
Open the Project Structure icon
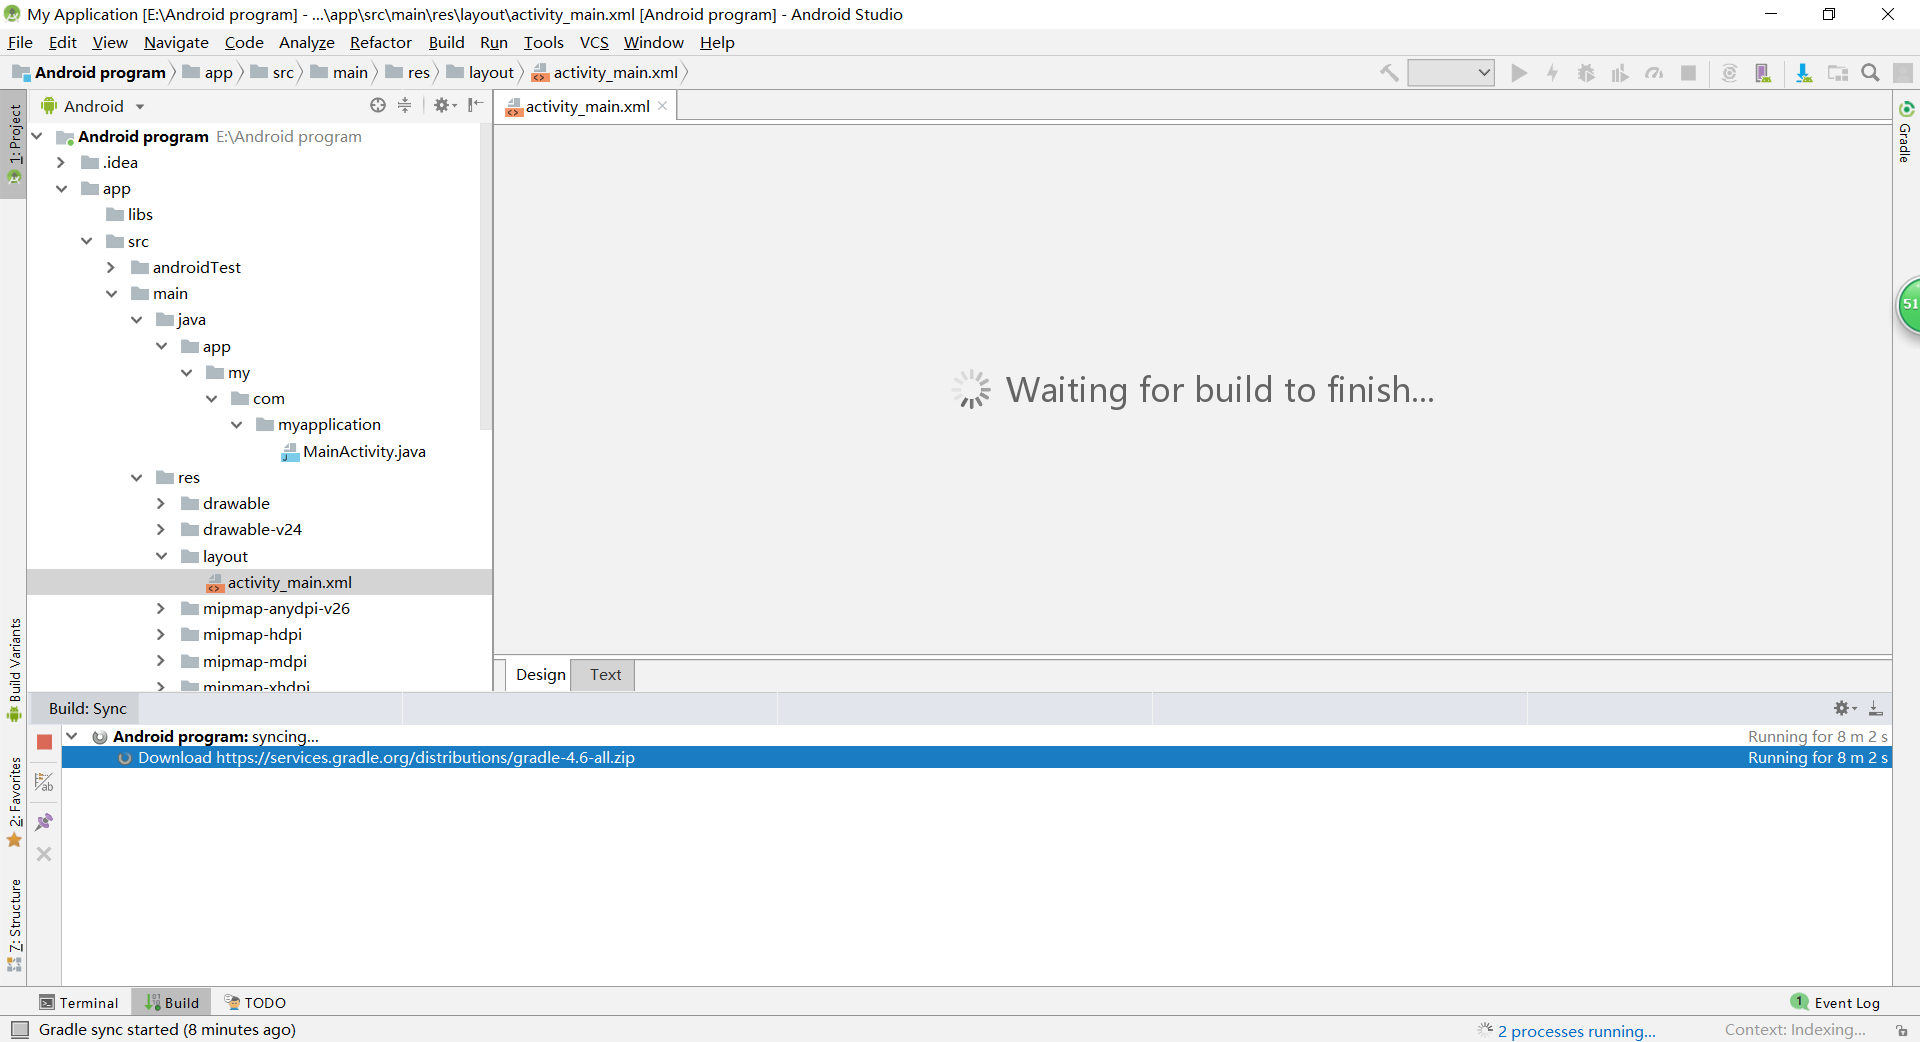[1838, 73]
